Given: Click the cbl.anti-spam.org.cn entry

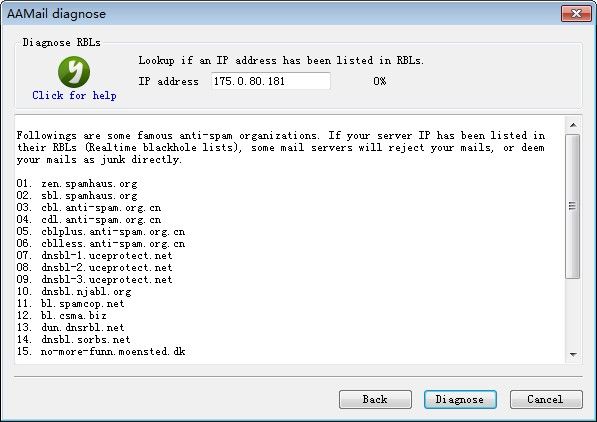Looking at the screenshot, I should [101, 208].
